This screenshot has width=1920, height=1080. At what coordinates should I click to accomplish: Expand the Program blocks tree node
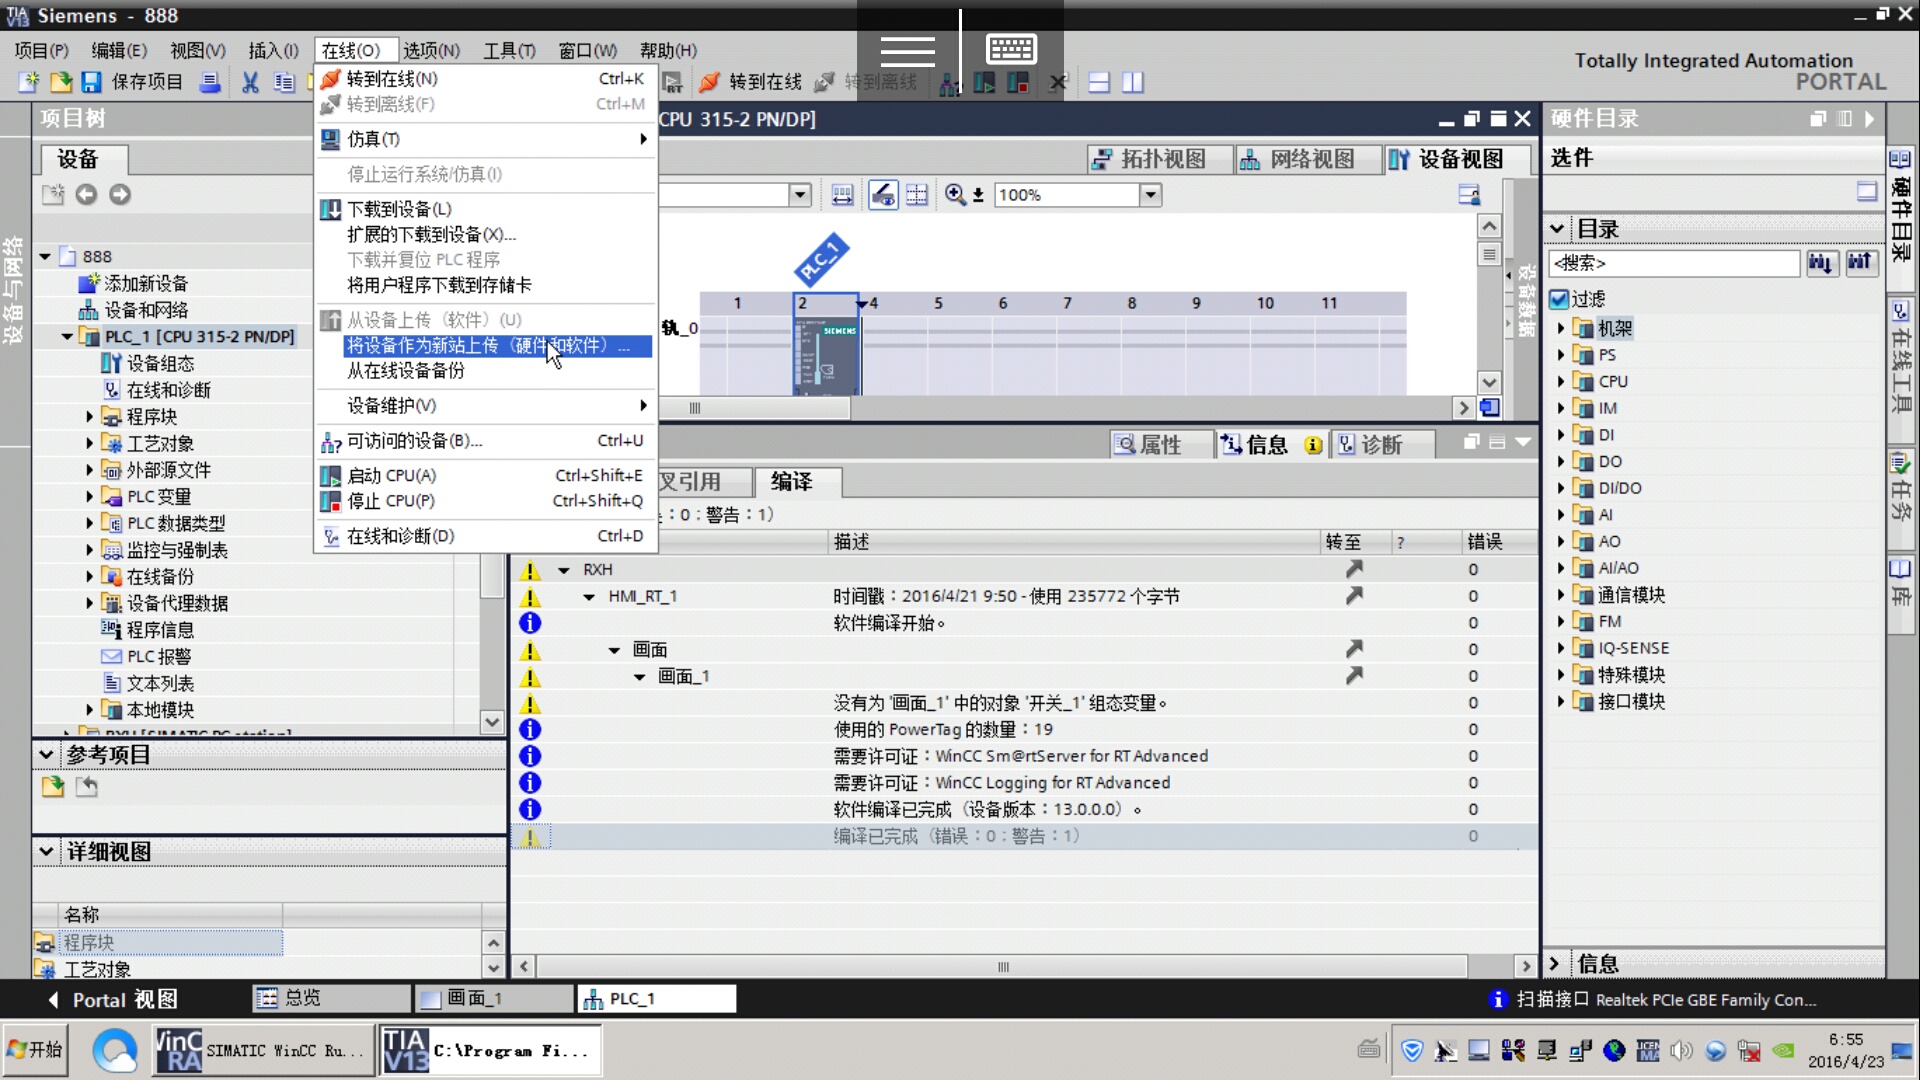[x=89, y=416]
